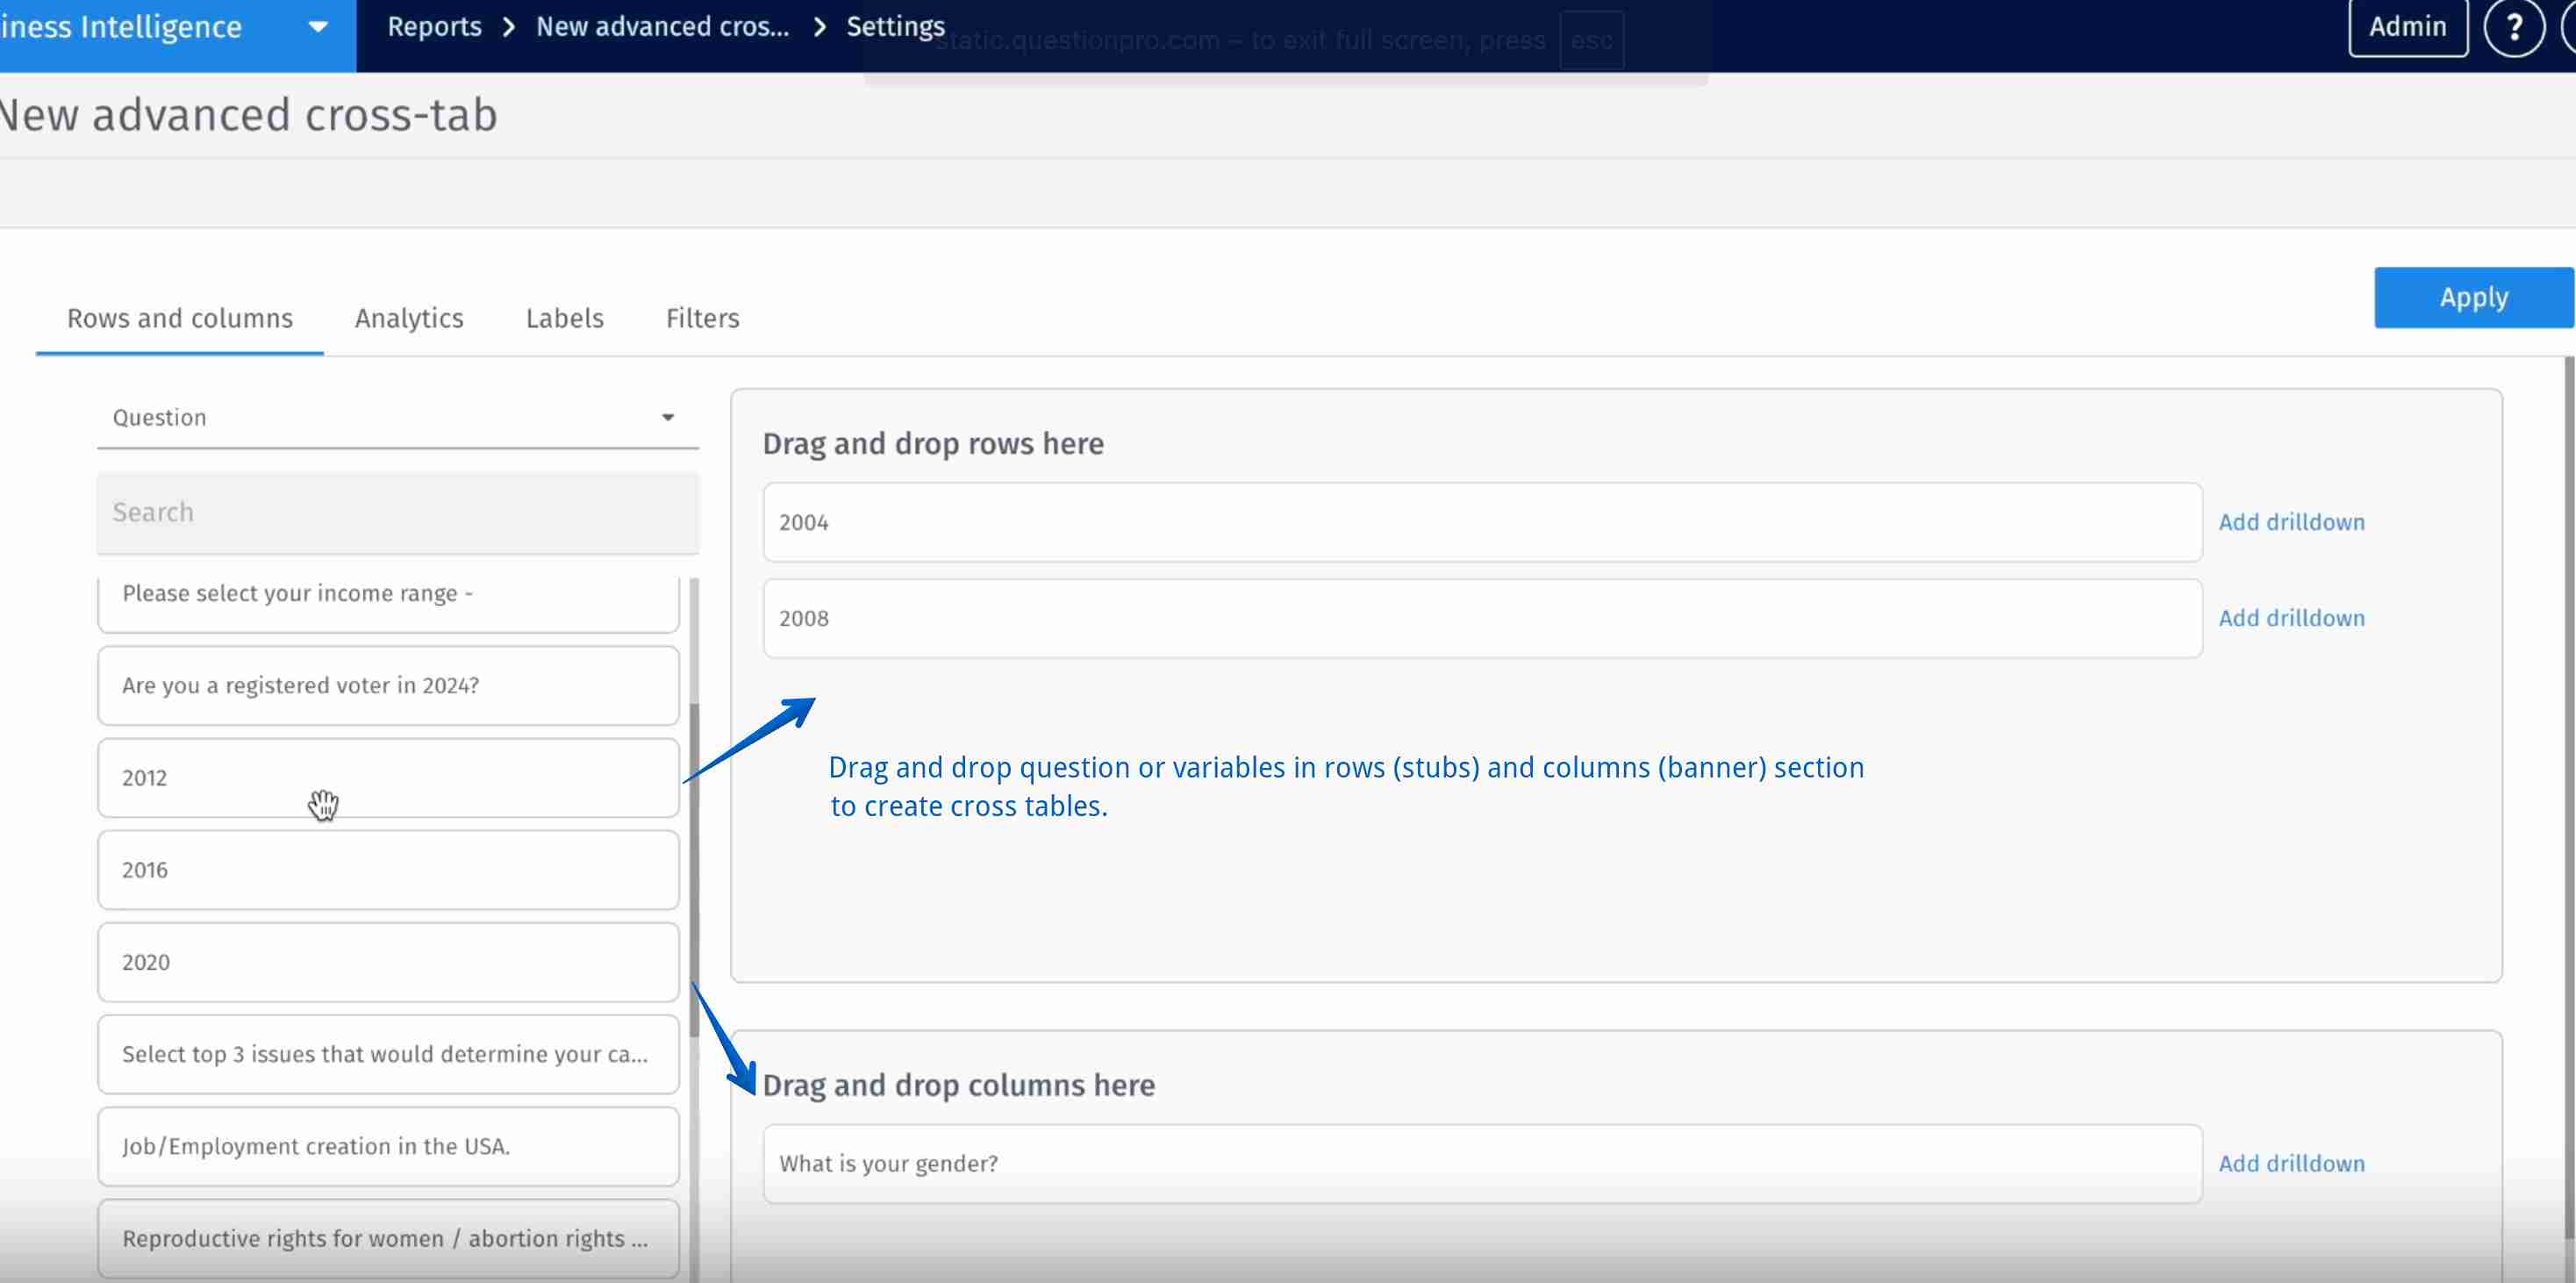Select Job/Employment creation in the USA item
Image resolution: width=2576 pixels, height=1283 pixels.
click(388, 1146)
